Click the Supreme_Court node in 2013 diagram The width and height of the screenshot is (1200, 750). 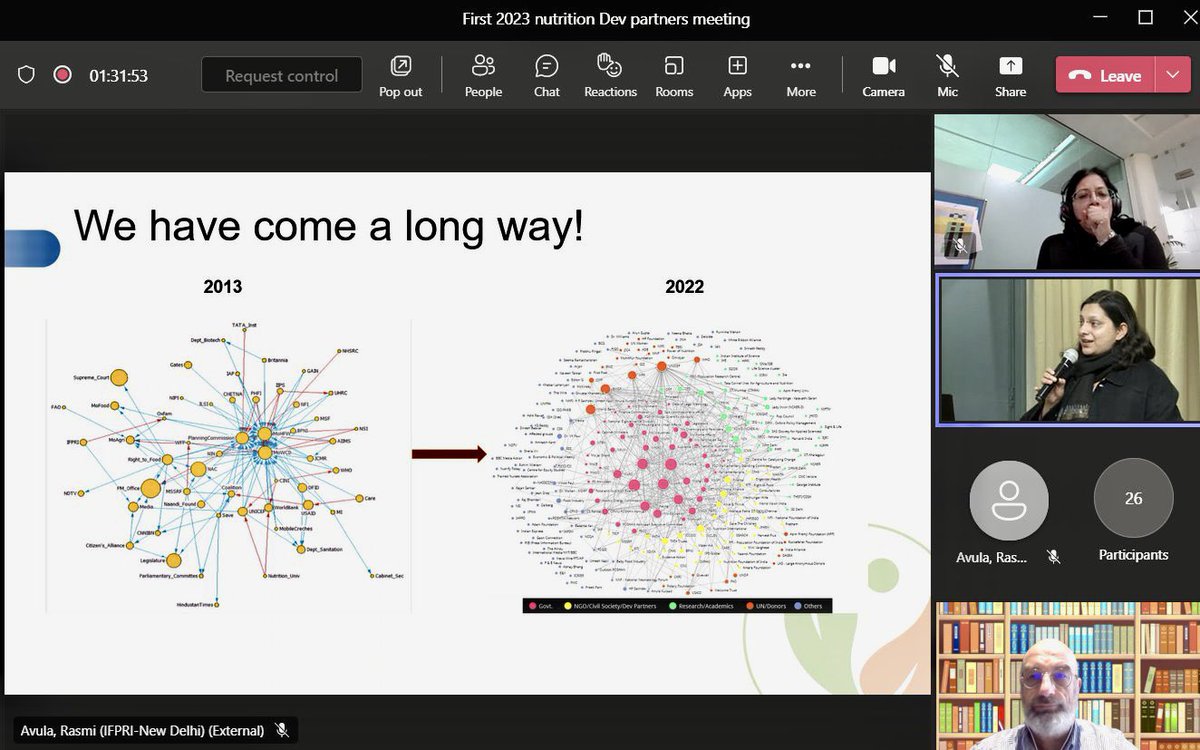[118, 377]
